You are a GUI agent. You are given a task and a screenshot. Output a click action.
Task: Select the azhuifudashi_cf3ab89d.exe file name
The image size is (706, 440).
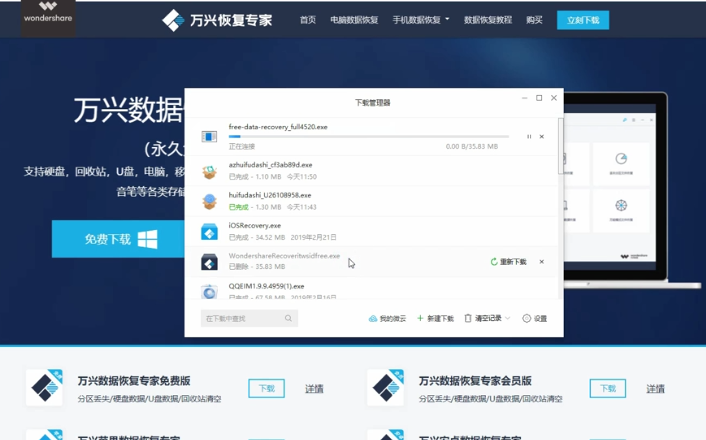point(270,165)
